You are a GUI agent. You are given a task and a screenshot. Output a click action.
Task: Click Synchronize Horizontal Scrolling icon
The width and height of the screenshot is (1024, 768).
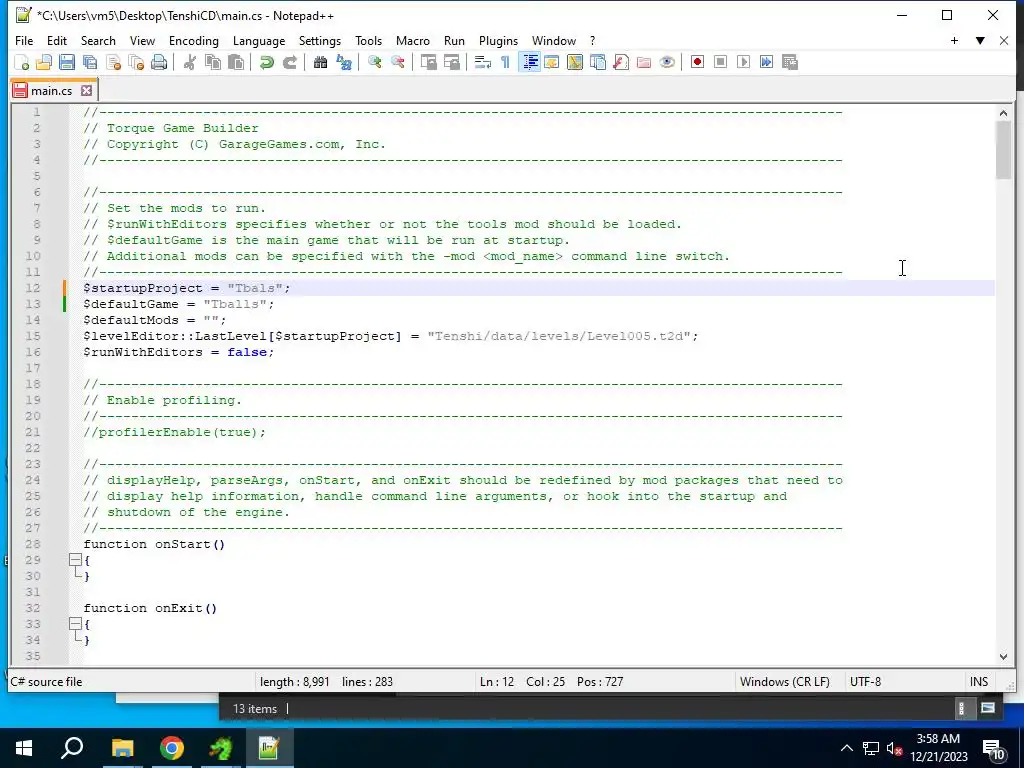(451, 62)
